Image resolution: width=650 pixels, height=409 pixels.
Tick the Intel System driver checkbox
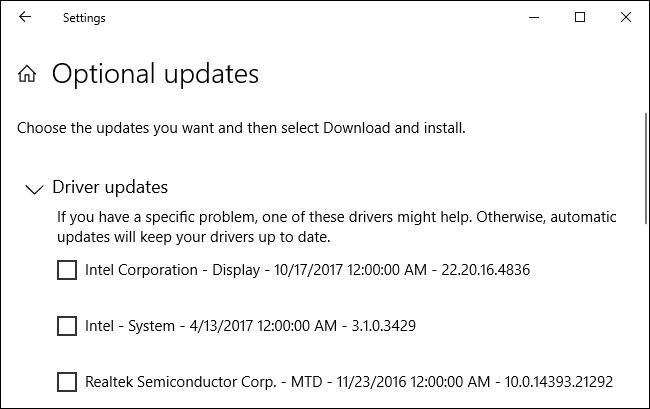(x=67, y=326)
